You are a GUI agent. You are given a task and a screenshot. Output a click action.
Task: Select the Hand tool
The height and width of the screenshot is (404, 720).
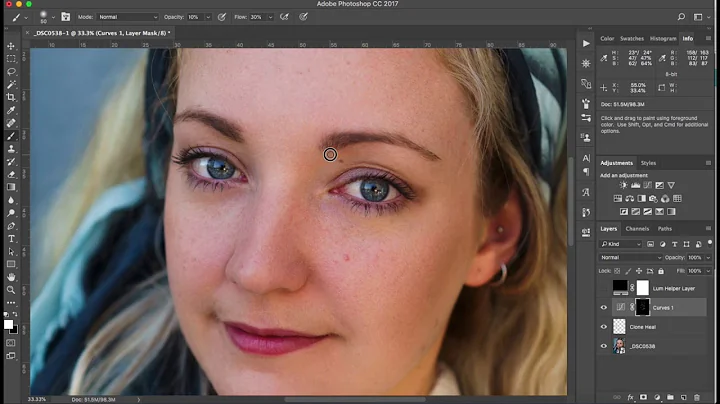[x=11, y=277]
